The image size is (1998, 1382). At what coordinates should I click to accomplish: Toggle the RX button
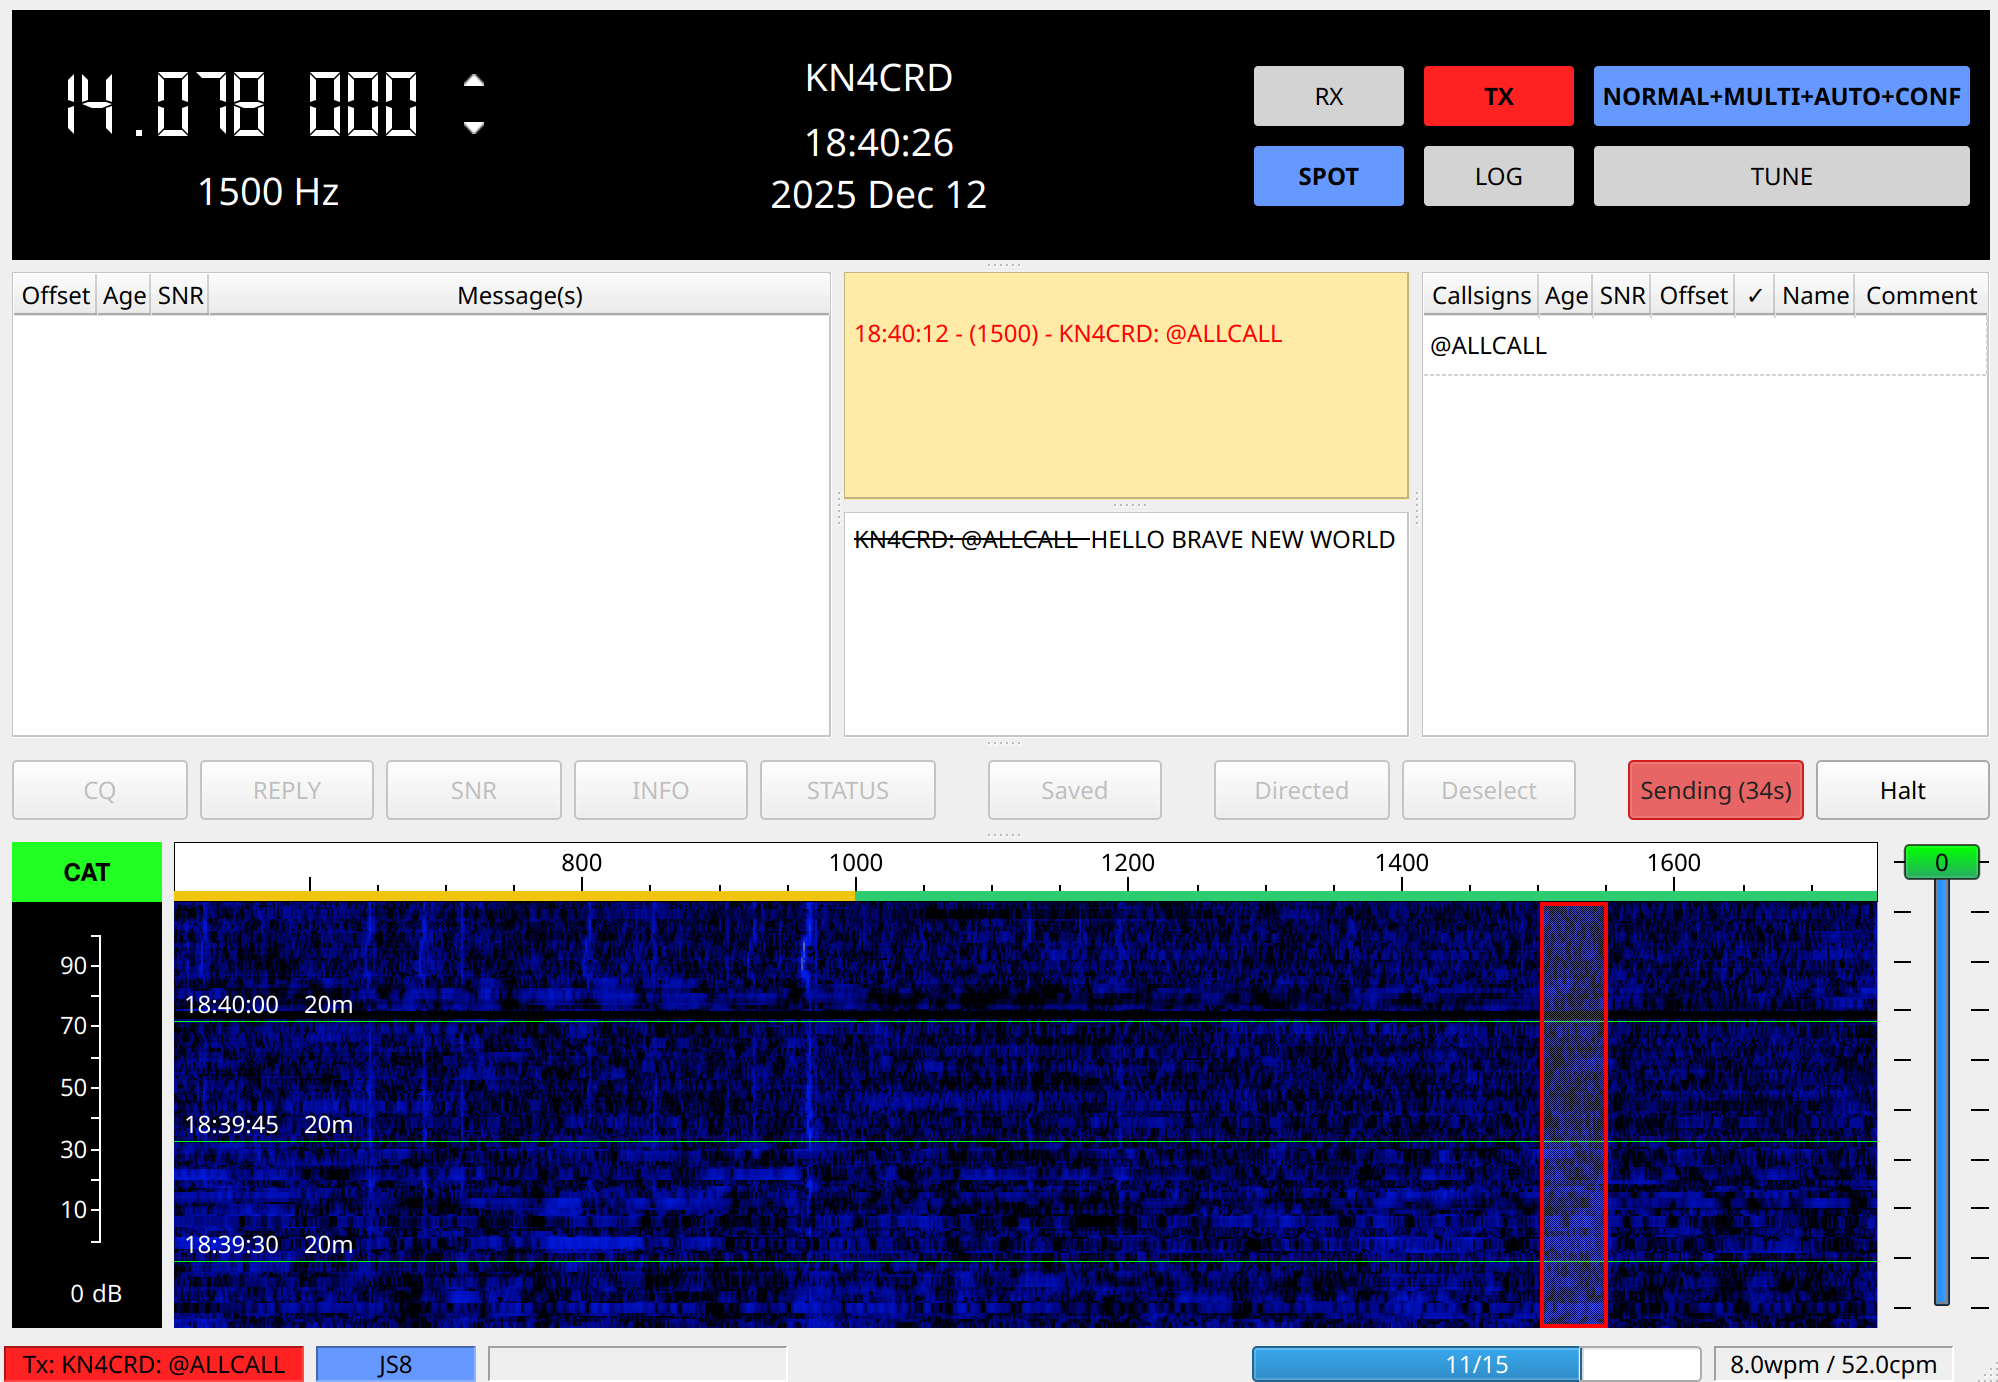pos(1327,96)
